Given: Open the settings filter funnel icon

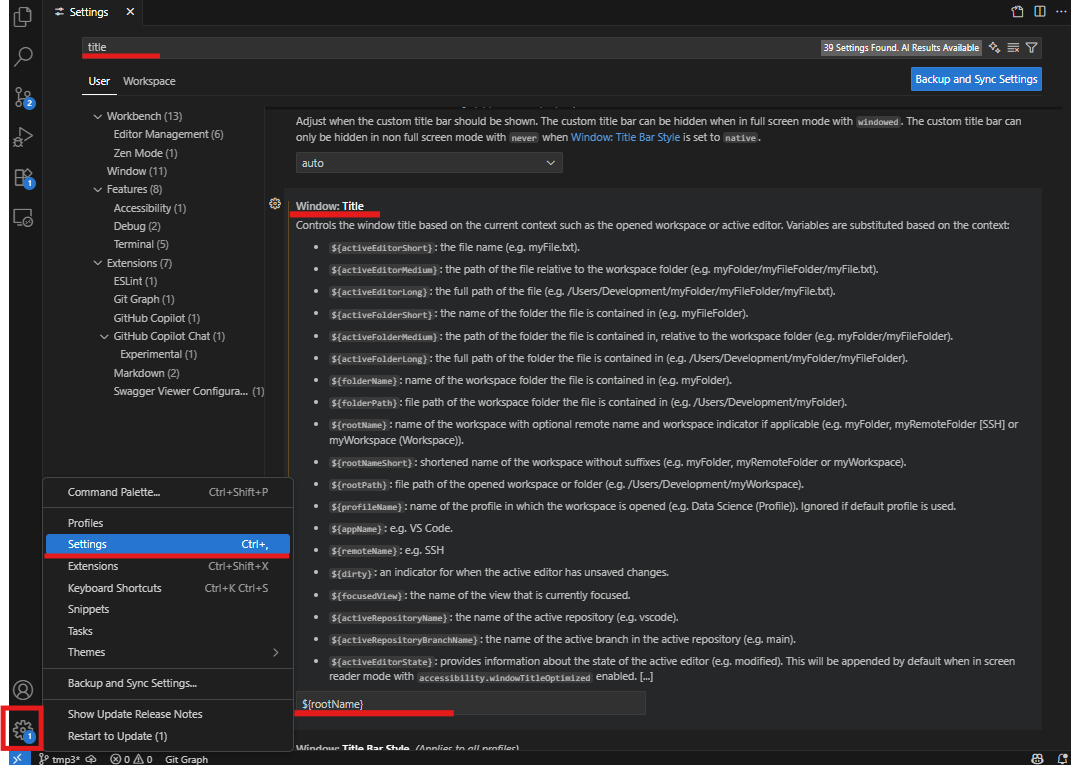Looking at the screenshot, I should [x=1031, y=48].
